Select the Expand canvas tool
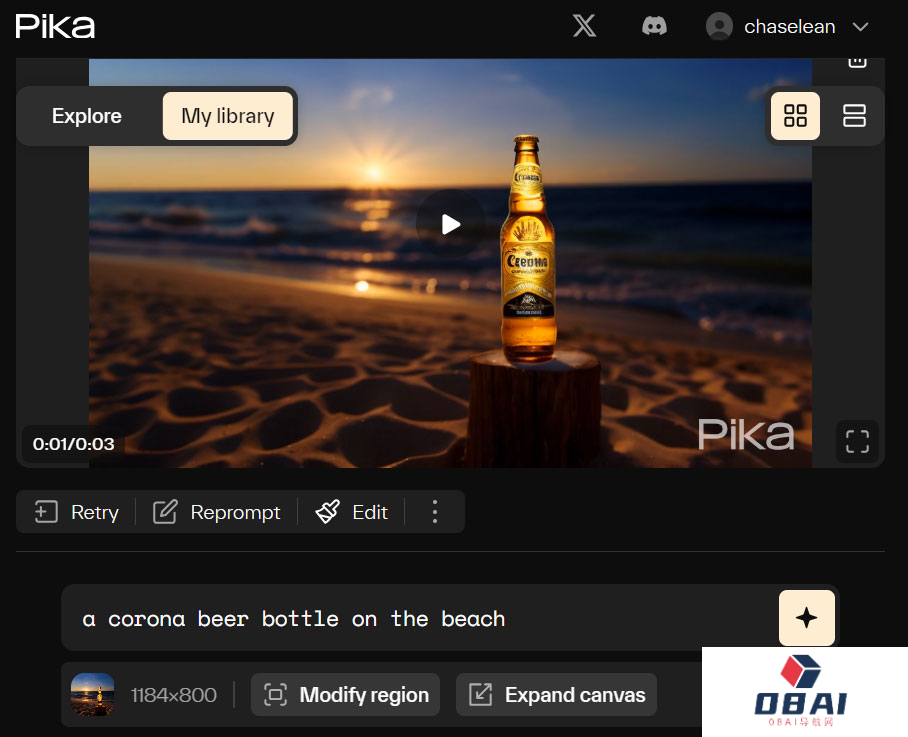The image size is (908, 737). 557,695
